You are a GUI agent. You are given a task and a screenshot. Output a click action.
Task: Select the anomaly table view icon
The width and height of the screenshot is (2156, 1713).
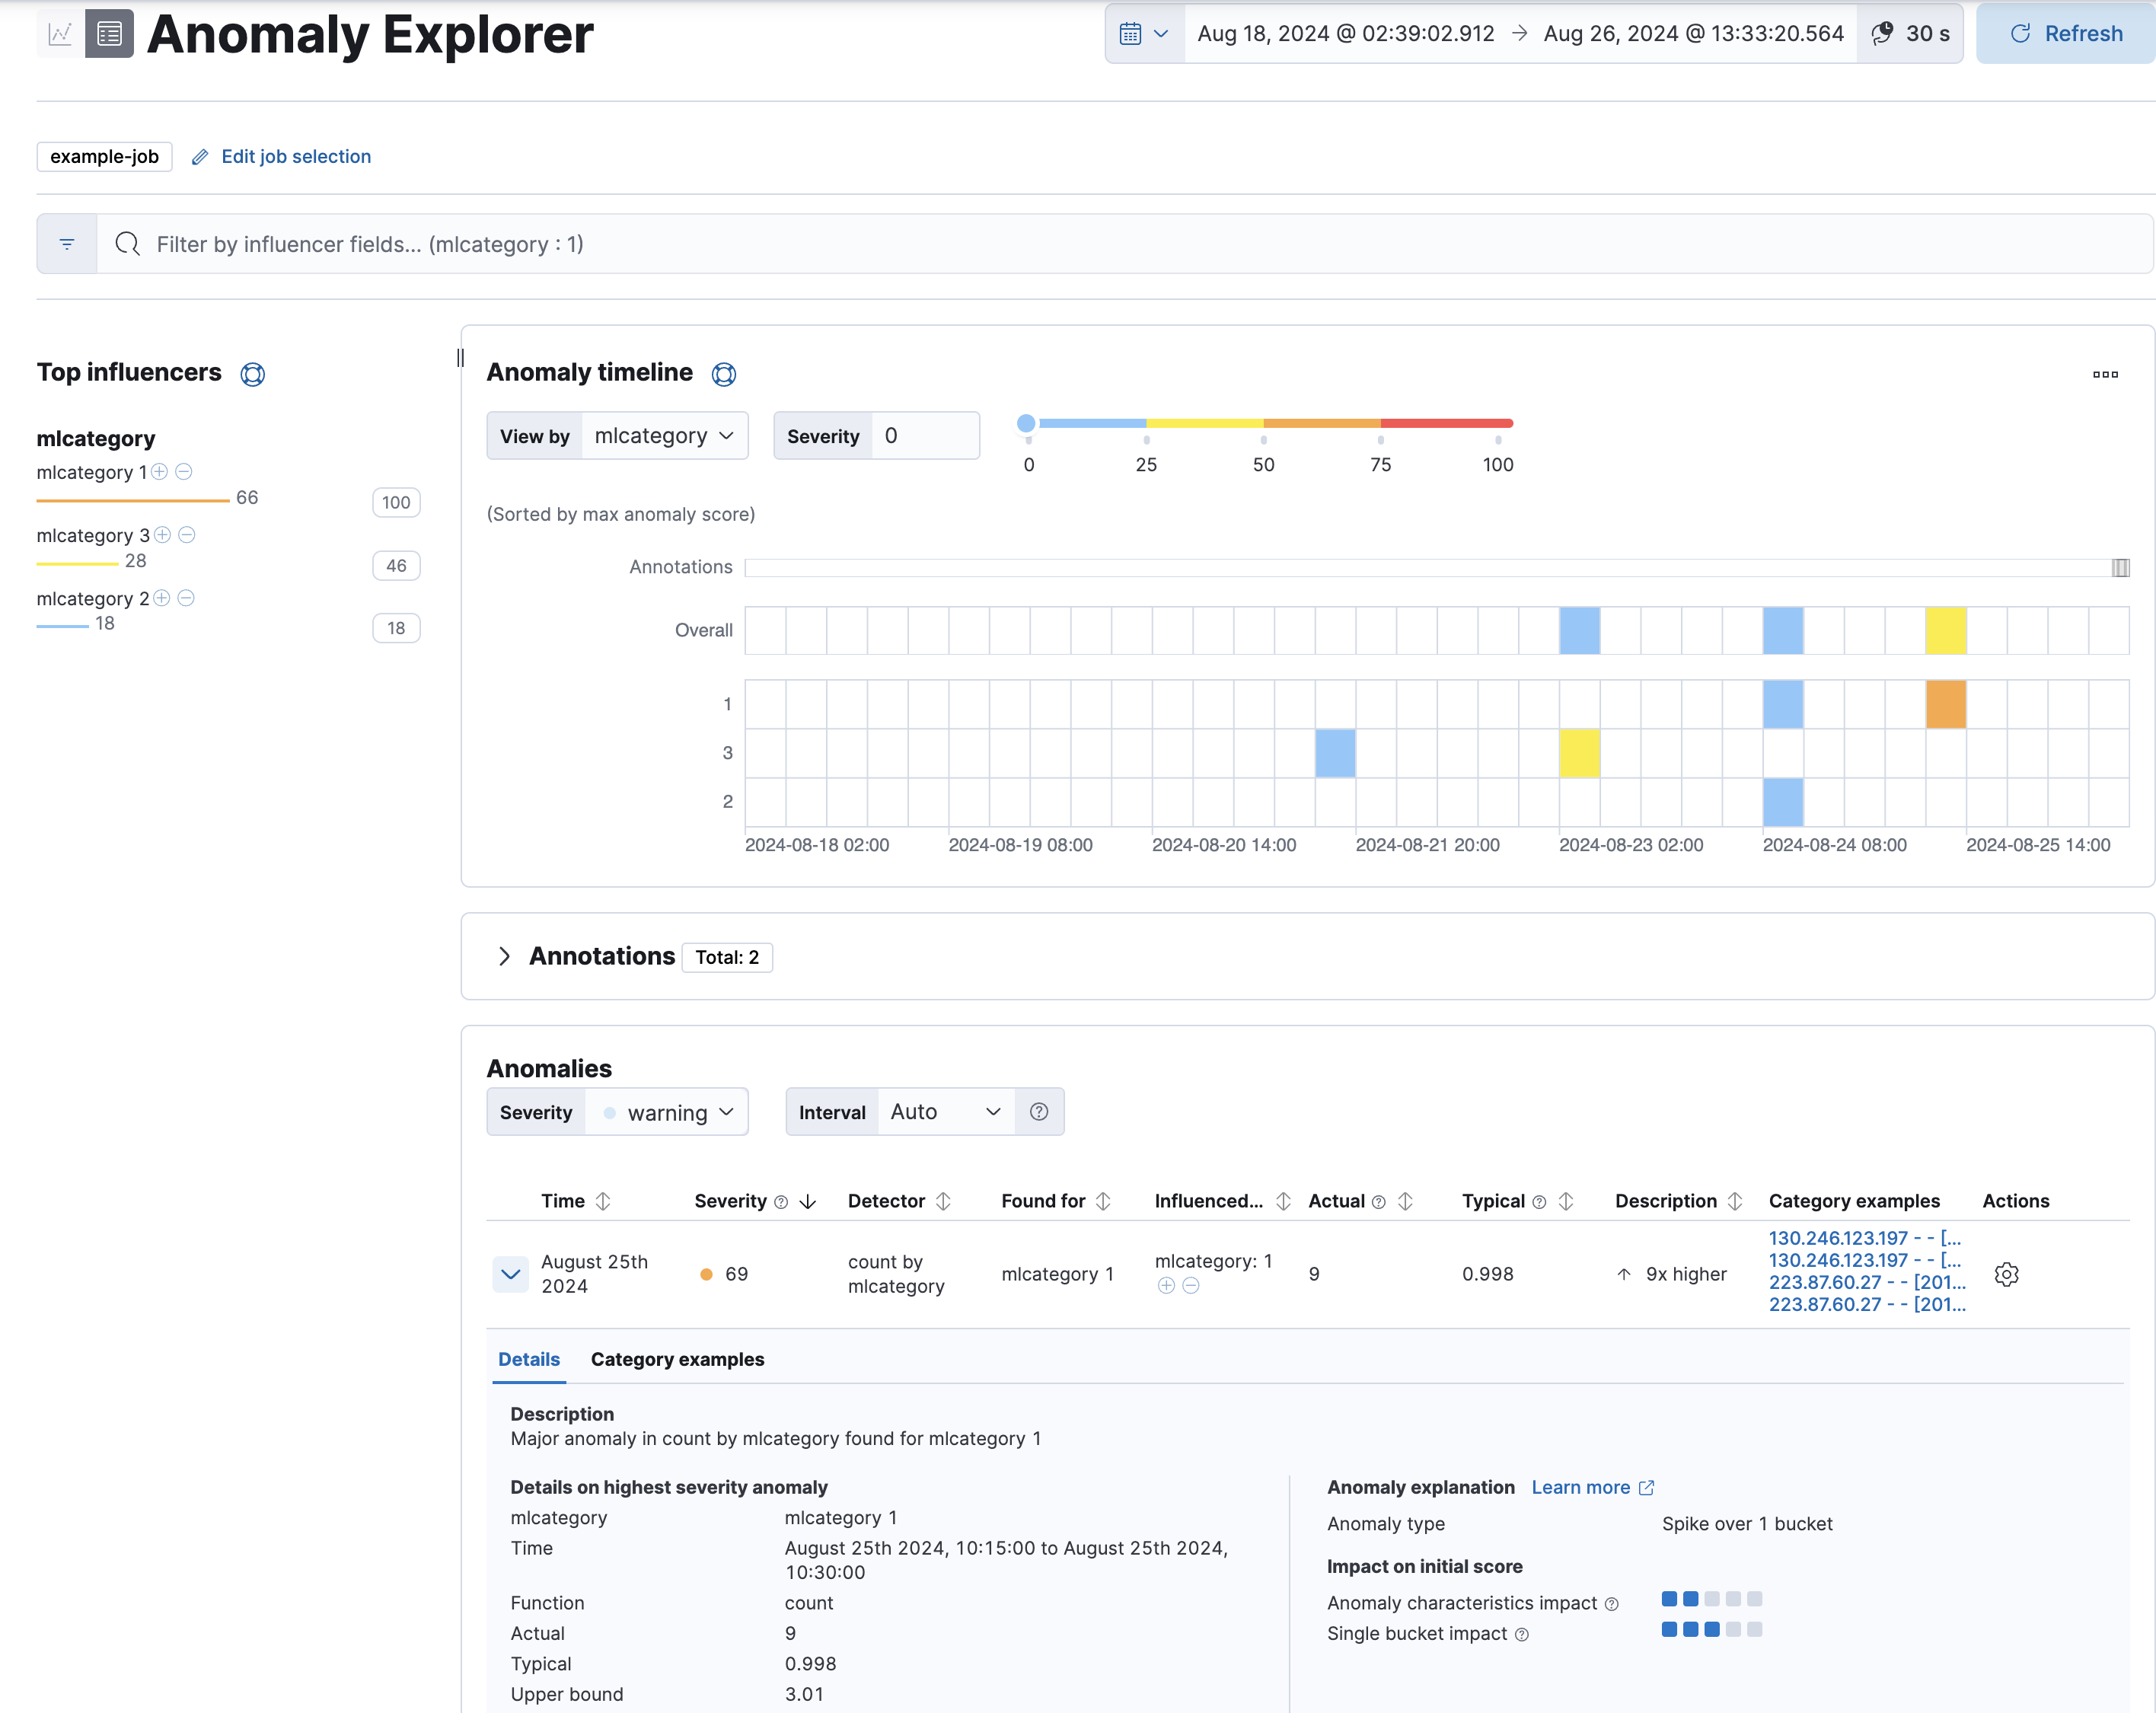point(109,33)
